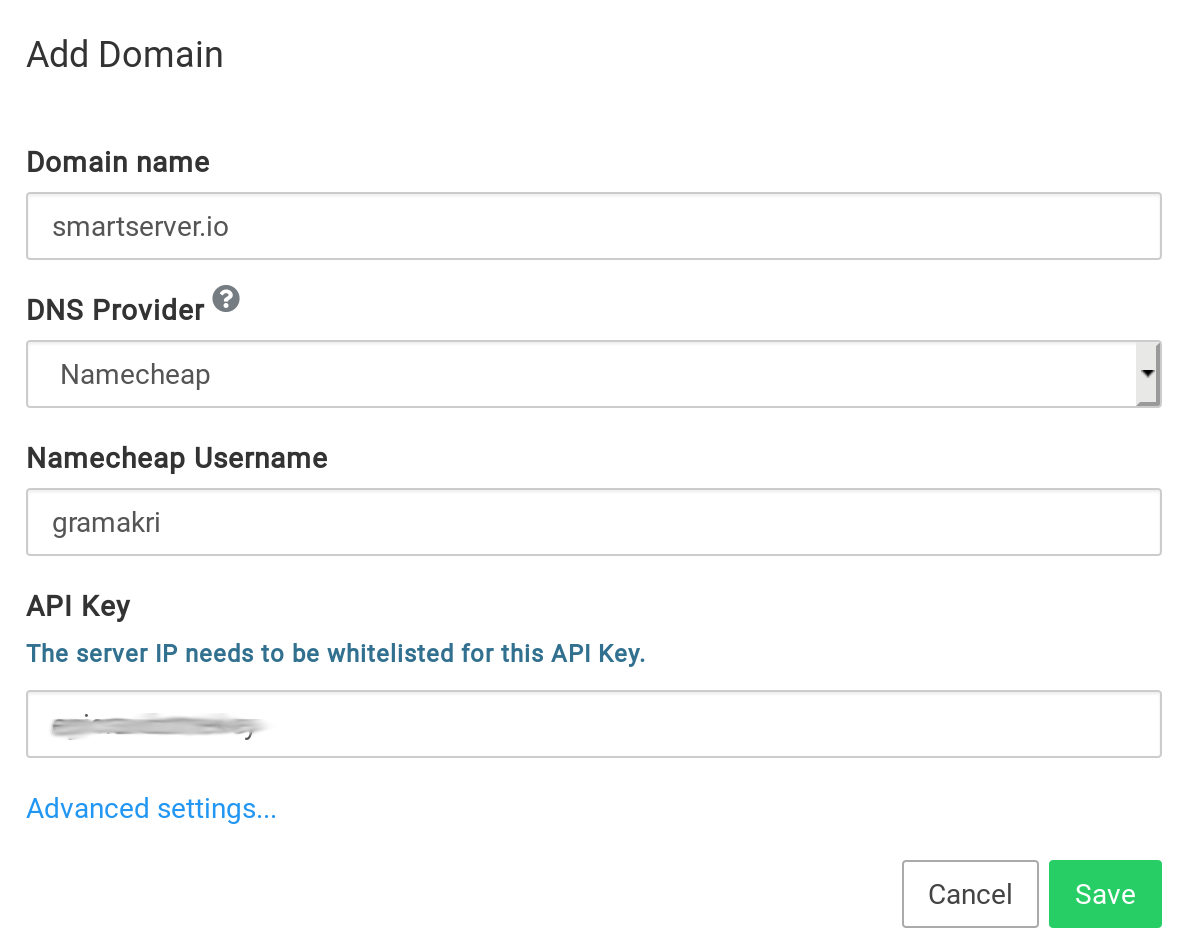Viewport: 1188px width, 952px height.
Task: Select the Namecheap Username label
Action: [177, 458]
